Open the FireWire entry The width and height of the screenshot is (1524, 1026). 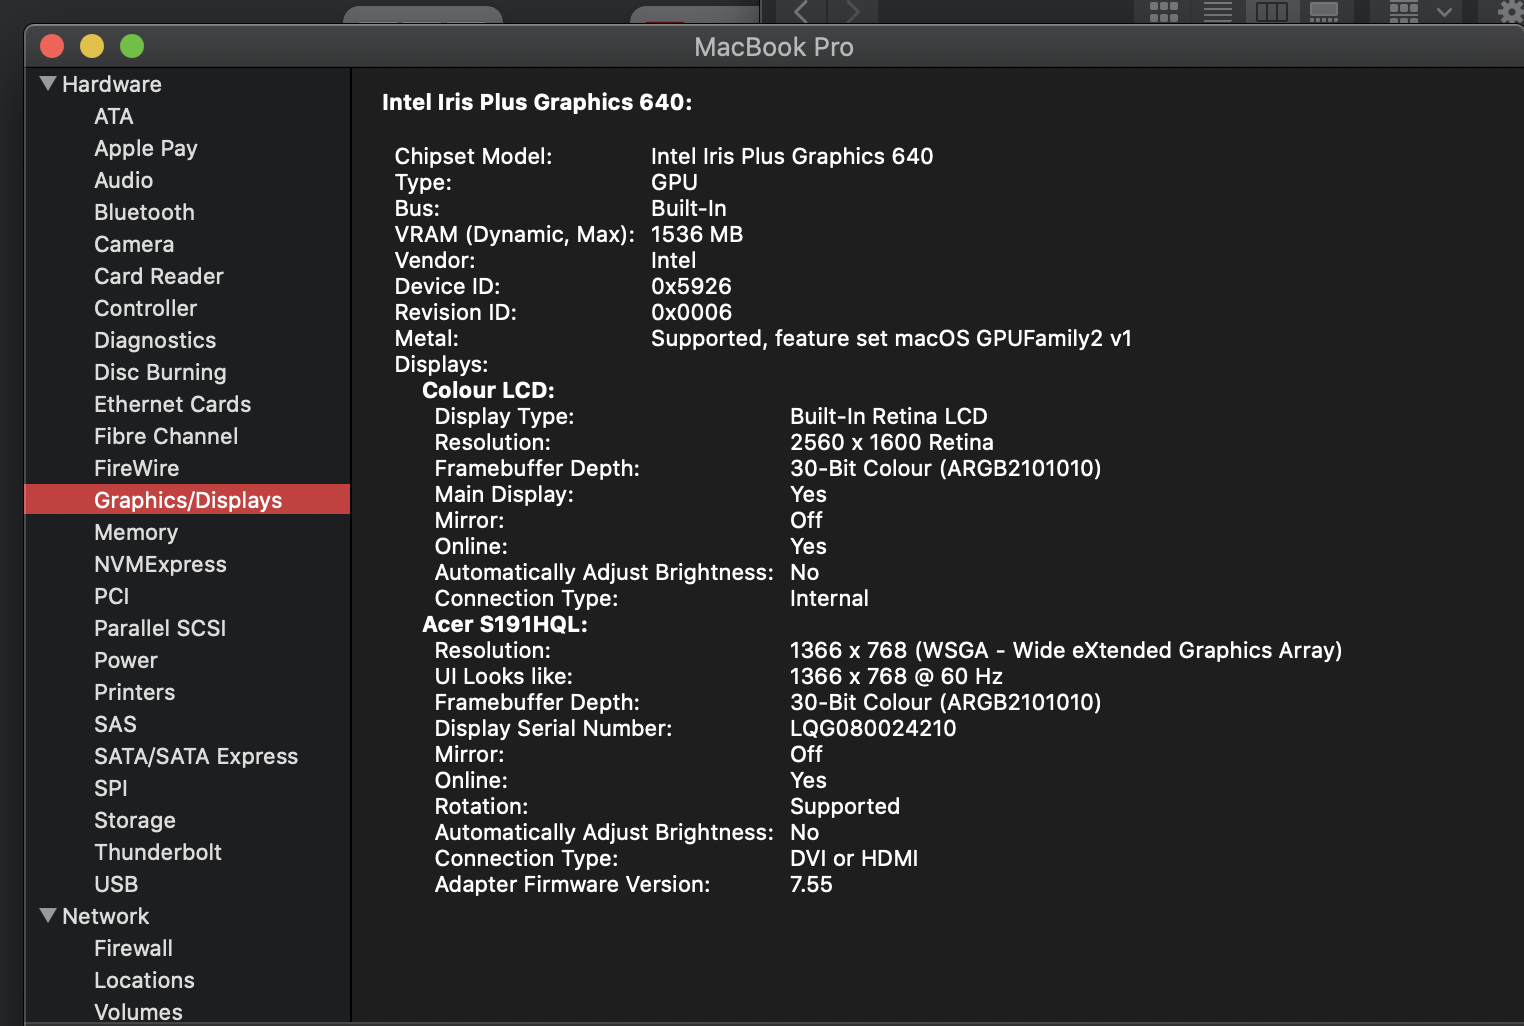coord(137,468)
